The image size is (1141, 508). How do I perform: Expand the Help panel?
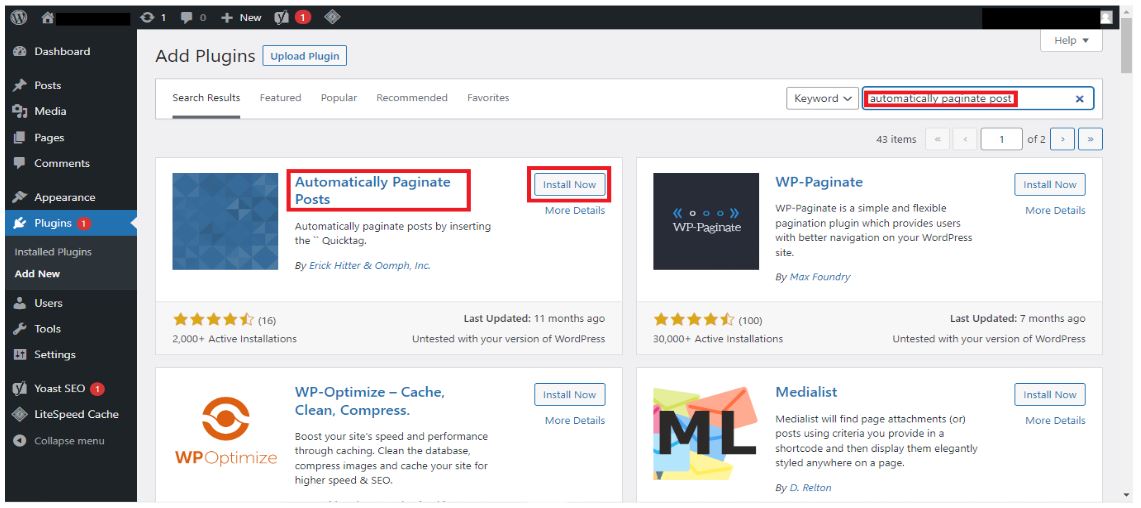[1072, 41]
